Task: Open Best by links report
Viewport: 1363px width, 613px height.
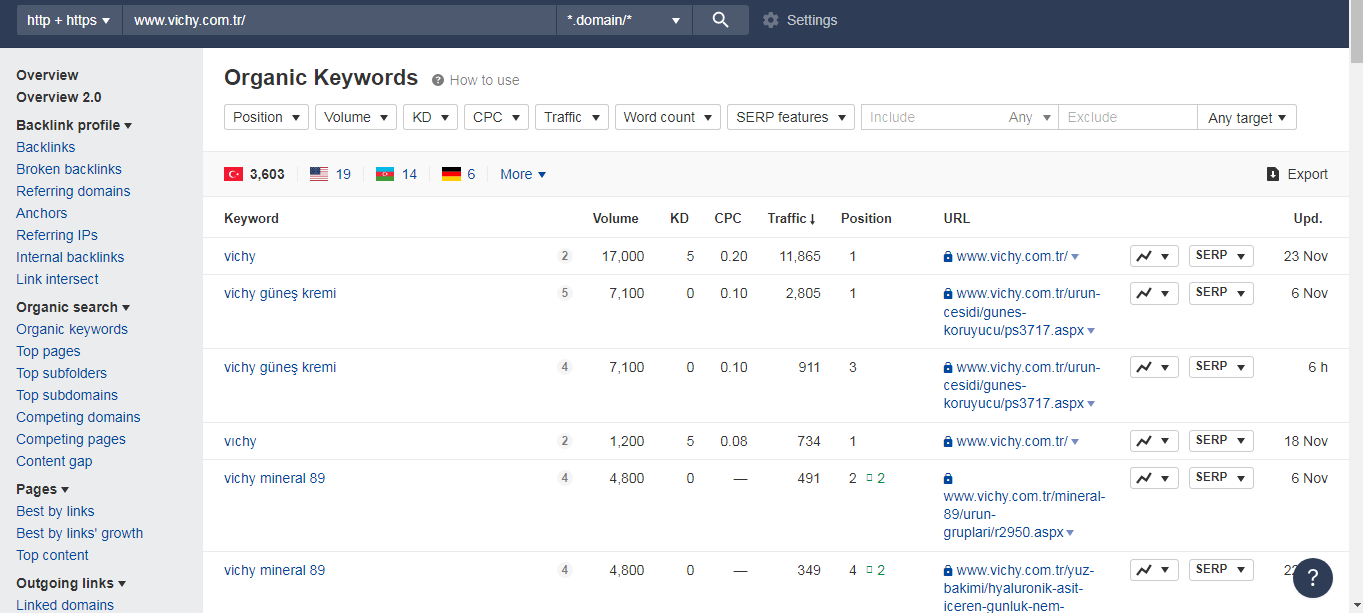Action: pos(55,511)
